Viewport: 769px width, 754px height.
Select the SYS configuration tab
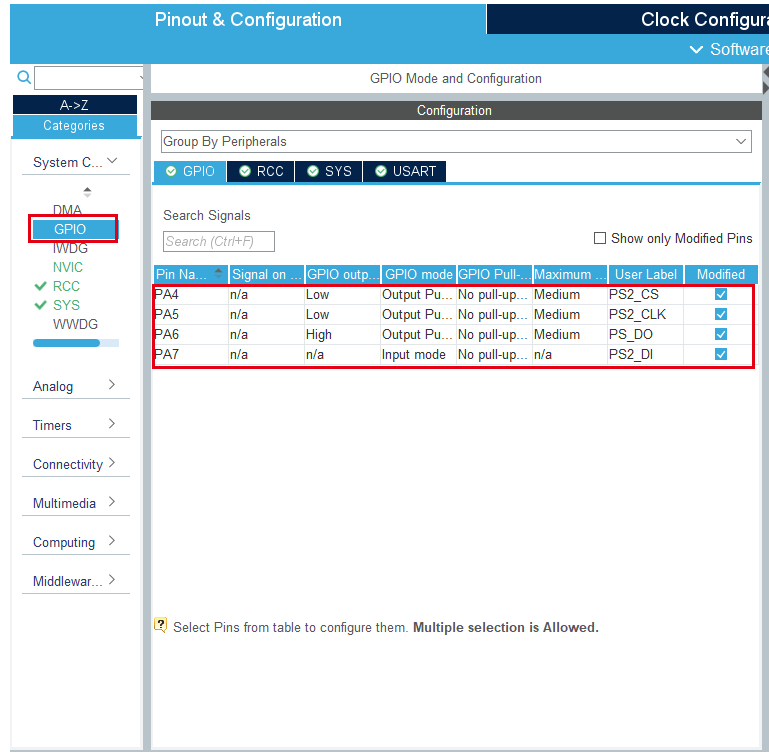pos(329,171)
